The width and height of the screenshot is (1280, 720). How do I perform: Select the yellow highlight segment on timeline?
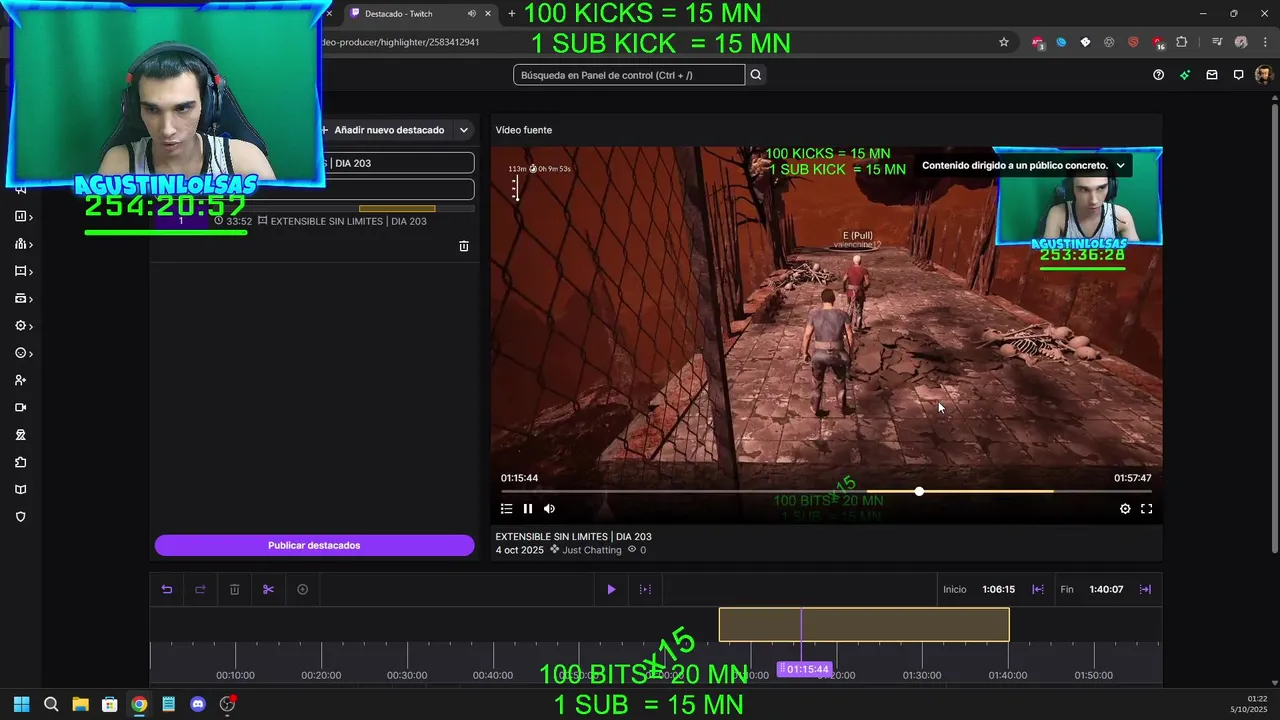pos(864,625)
